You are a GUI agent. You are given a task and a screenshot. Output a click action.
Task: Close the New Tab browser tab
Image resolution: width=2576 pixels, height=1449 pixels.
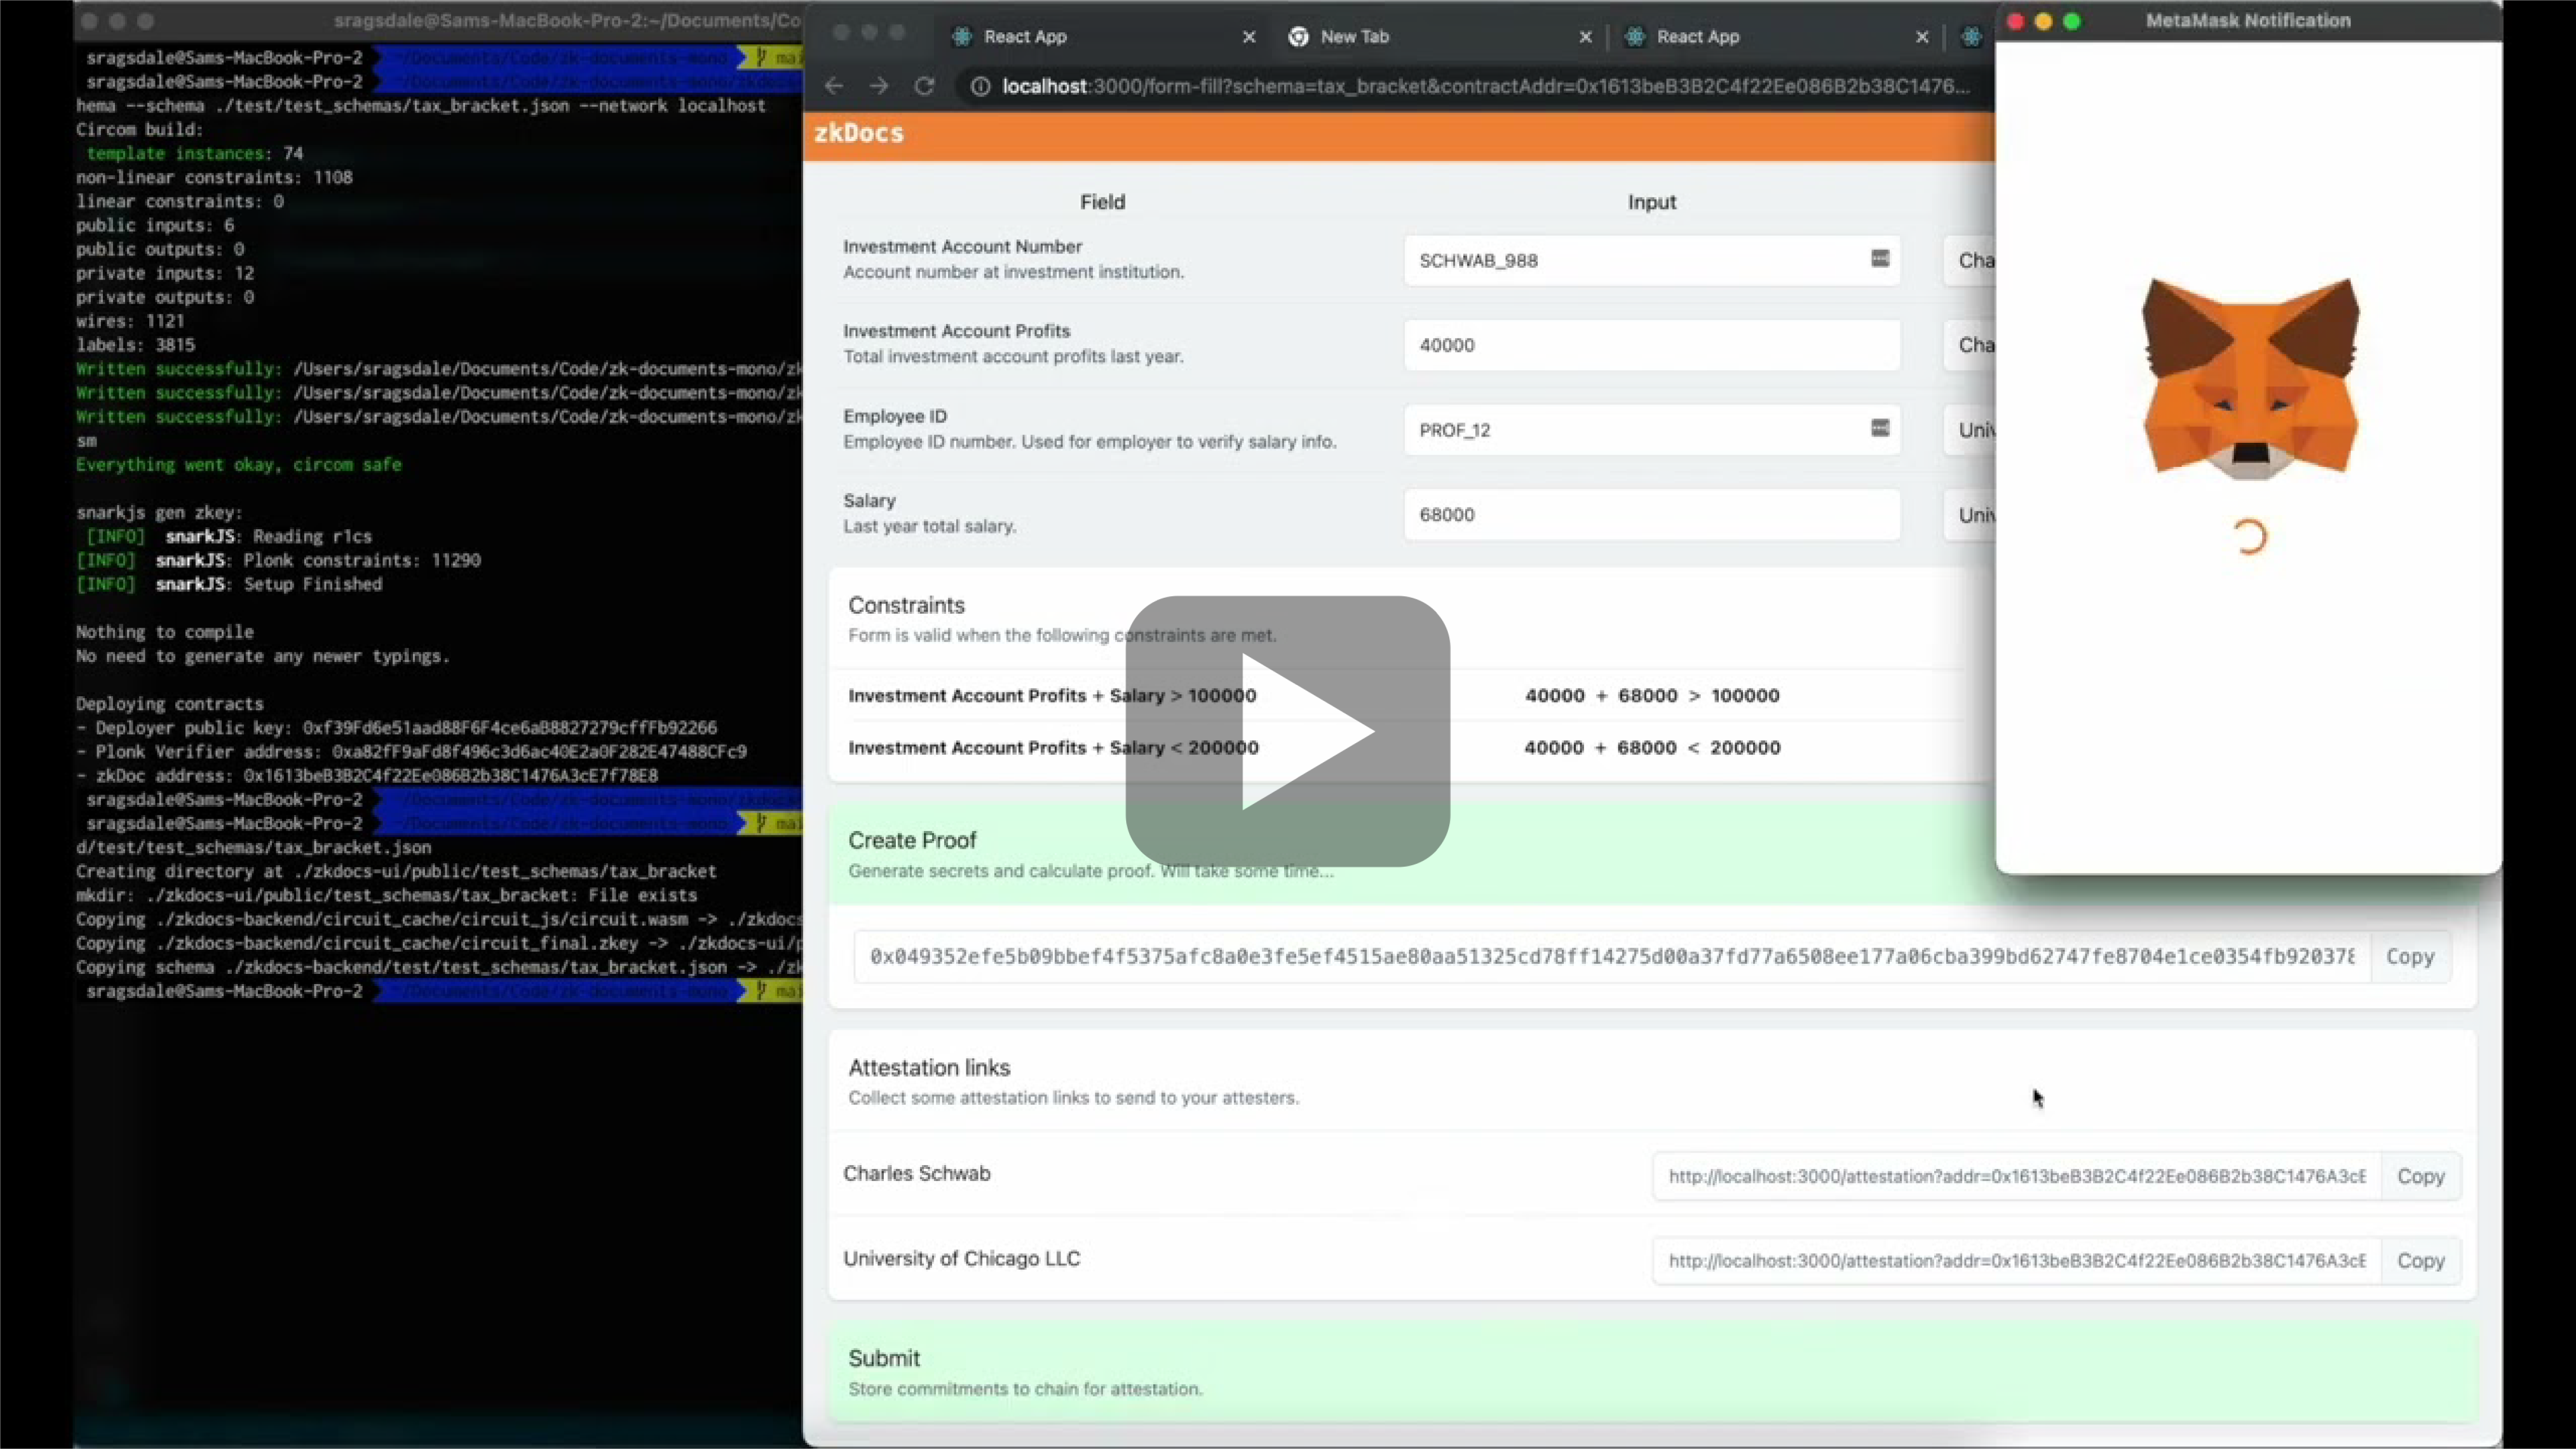pyautogui.click(x=1585, y=37)
